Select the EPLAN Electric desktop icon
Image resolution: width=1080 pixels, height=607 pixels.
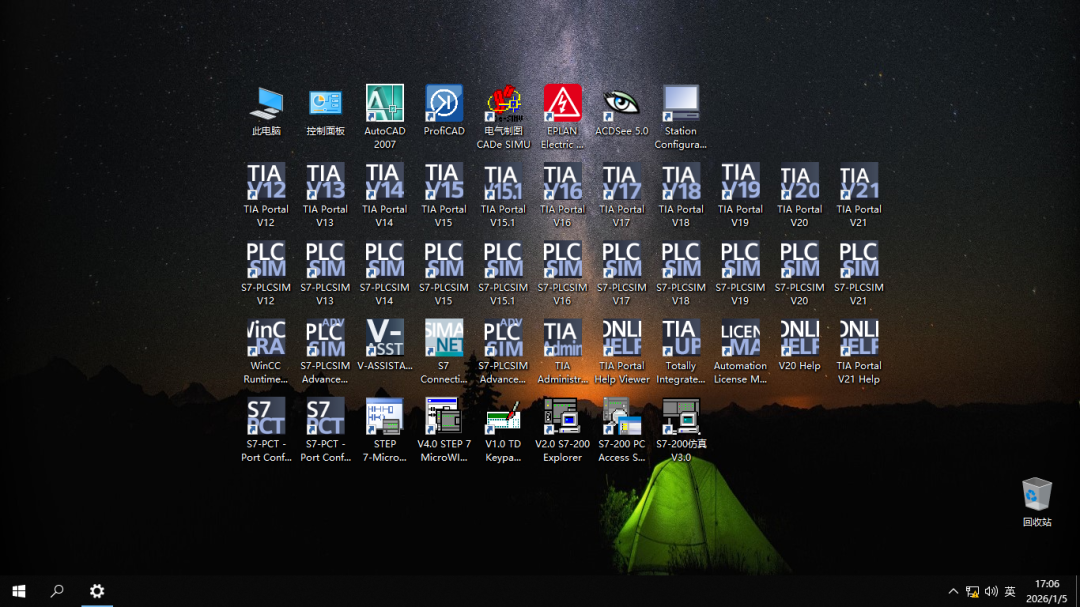(562, 104)
